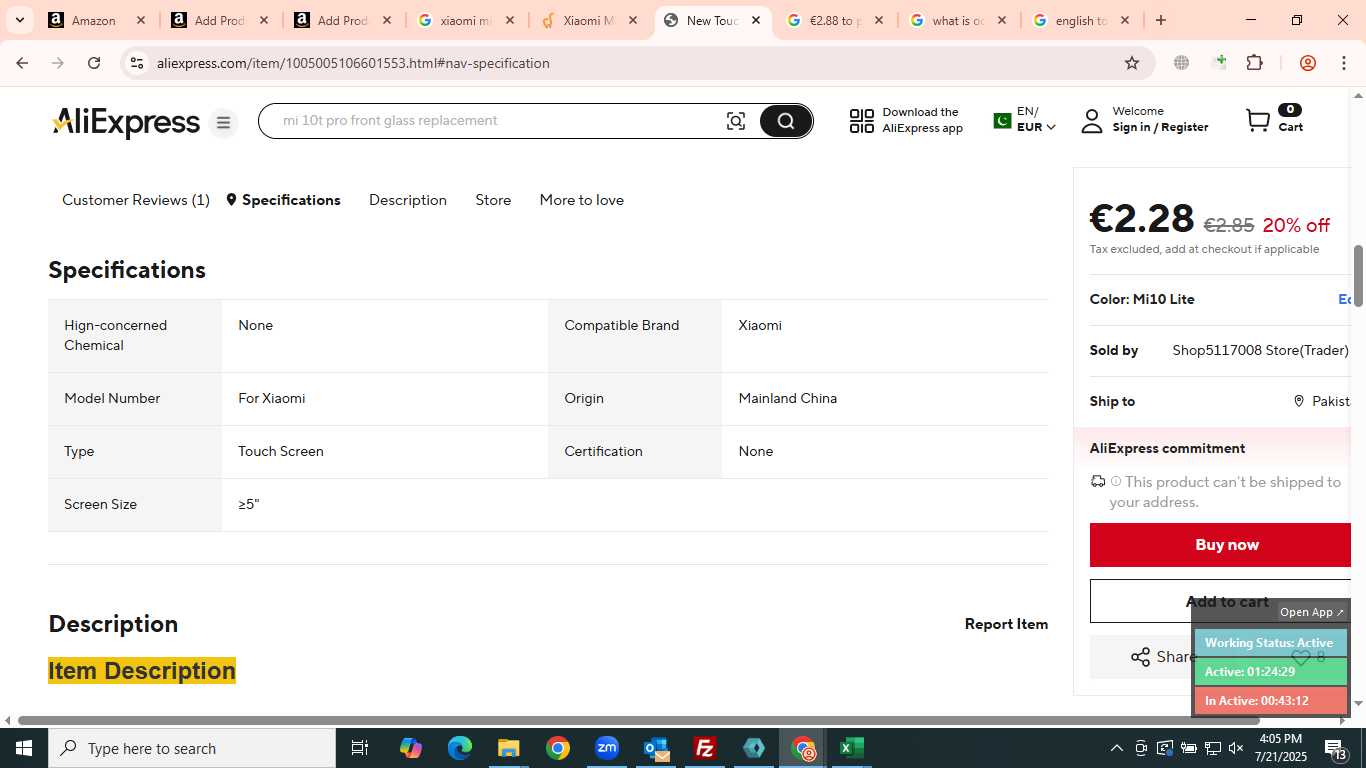Switch to the 'xiaomi mi' Google tab
Viewport: 1366px width, 768px height.
467,20
